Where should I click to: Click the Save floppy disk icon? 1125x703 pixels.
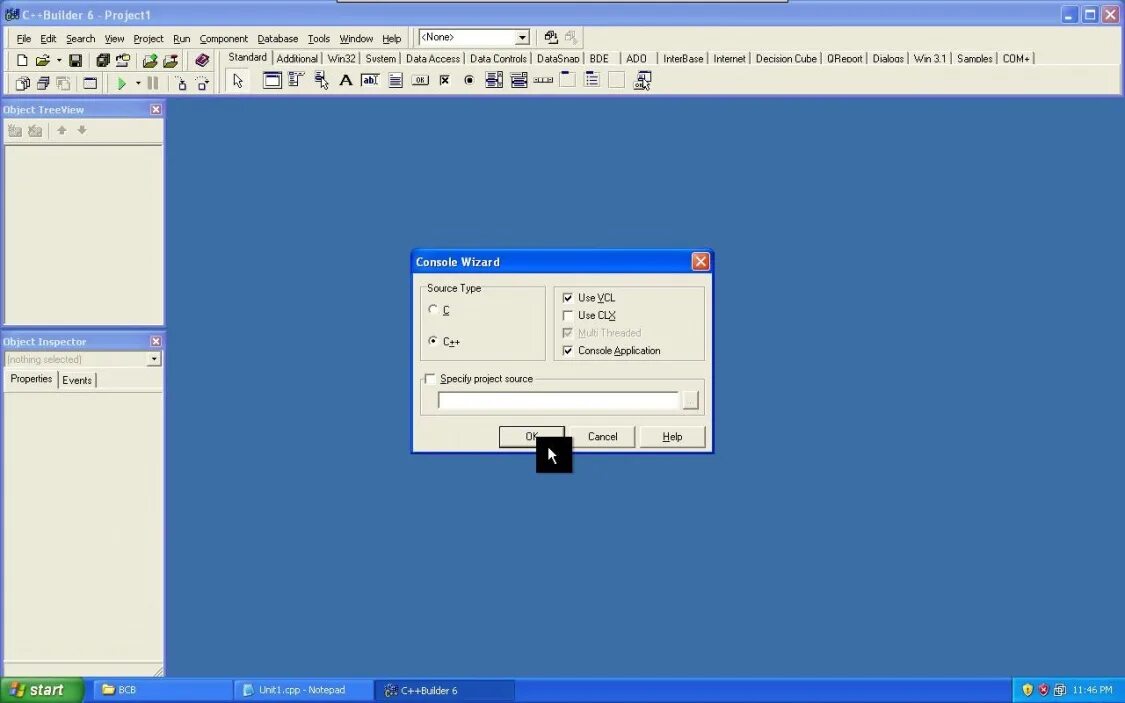coord(75,60)
